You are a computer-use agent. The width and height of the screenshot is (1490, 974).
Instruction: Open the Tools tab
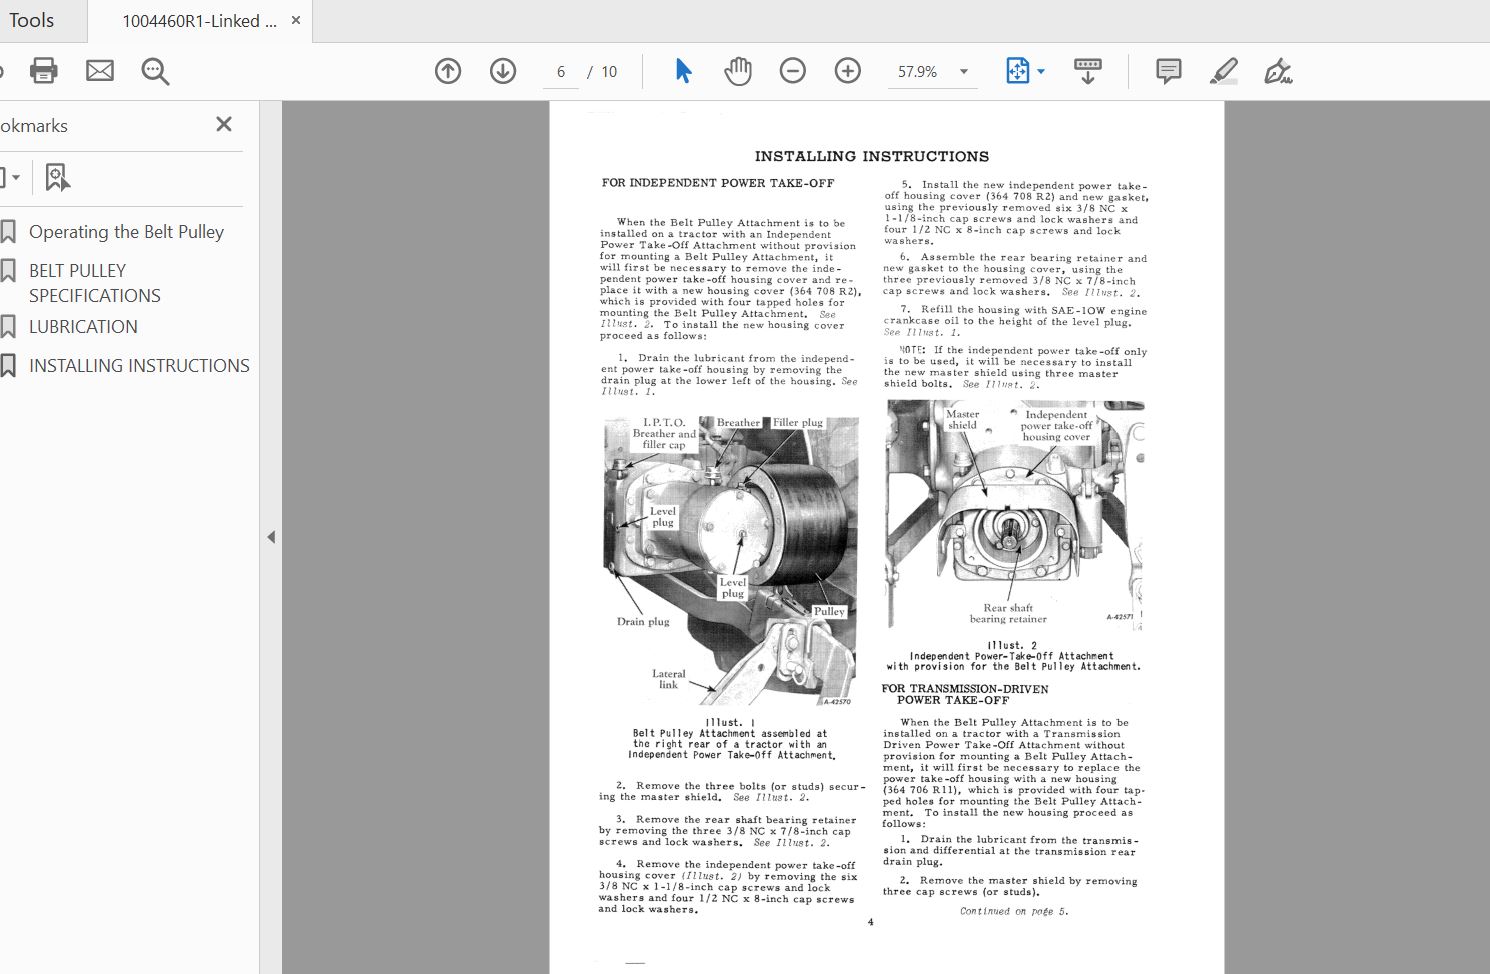32,20
